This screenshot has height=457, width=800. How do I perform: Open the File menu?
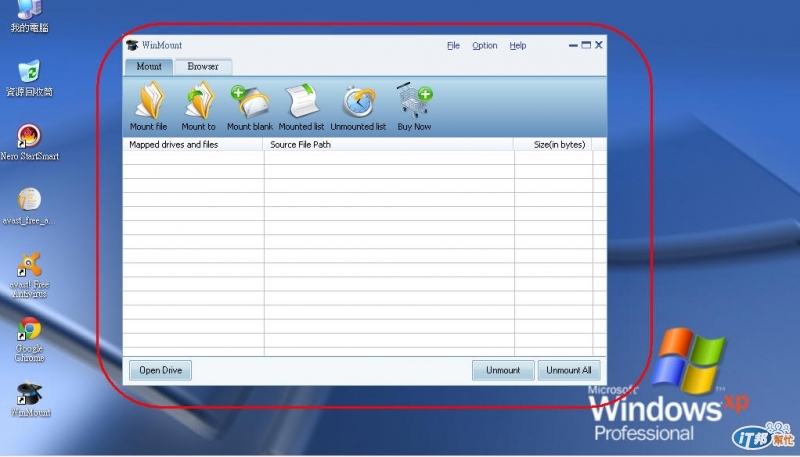pos(453,45)
